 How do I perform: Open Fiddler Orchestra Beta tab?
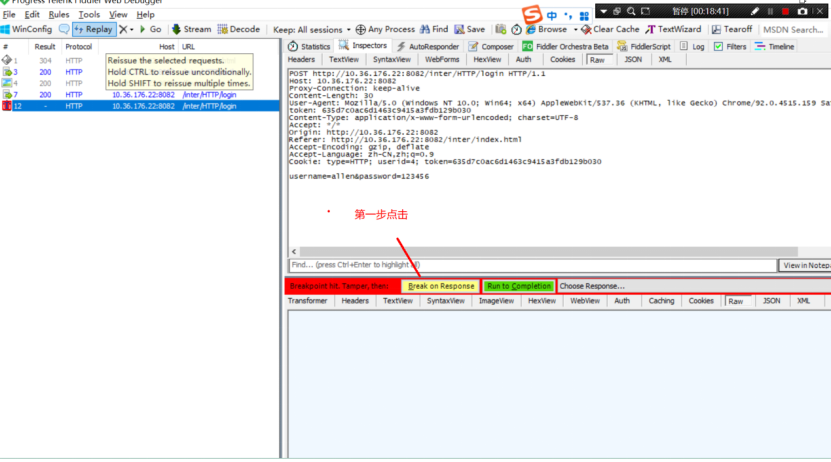click(565, 47)
